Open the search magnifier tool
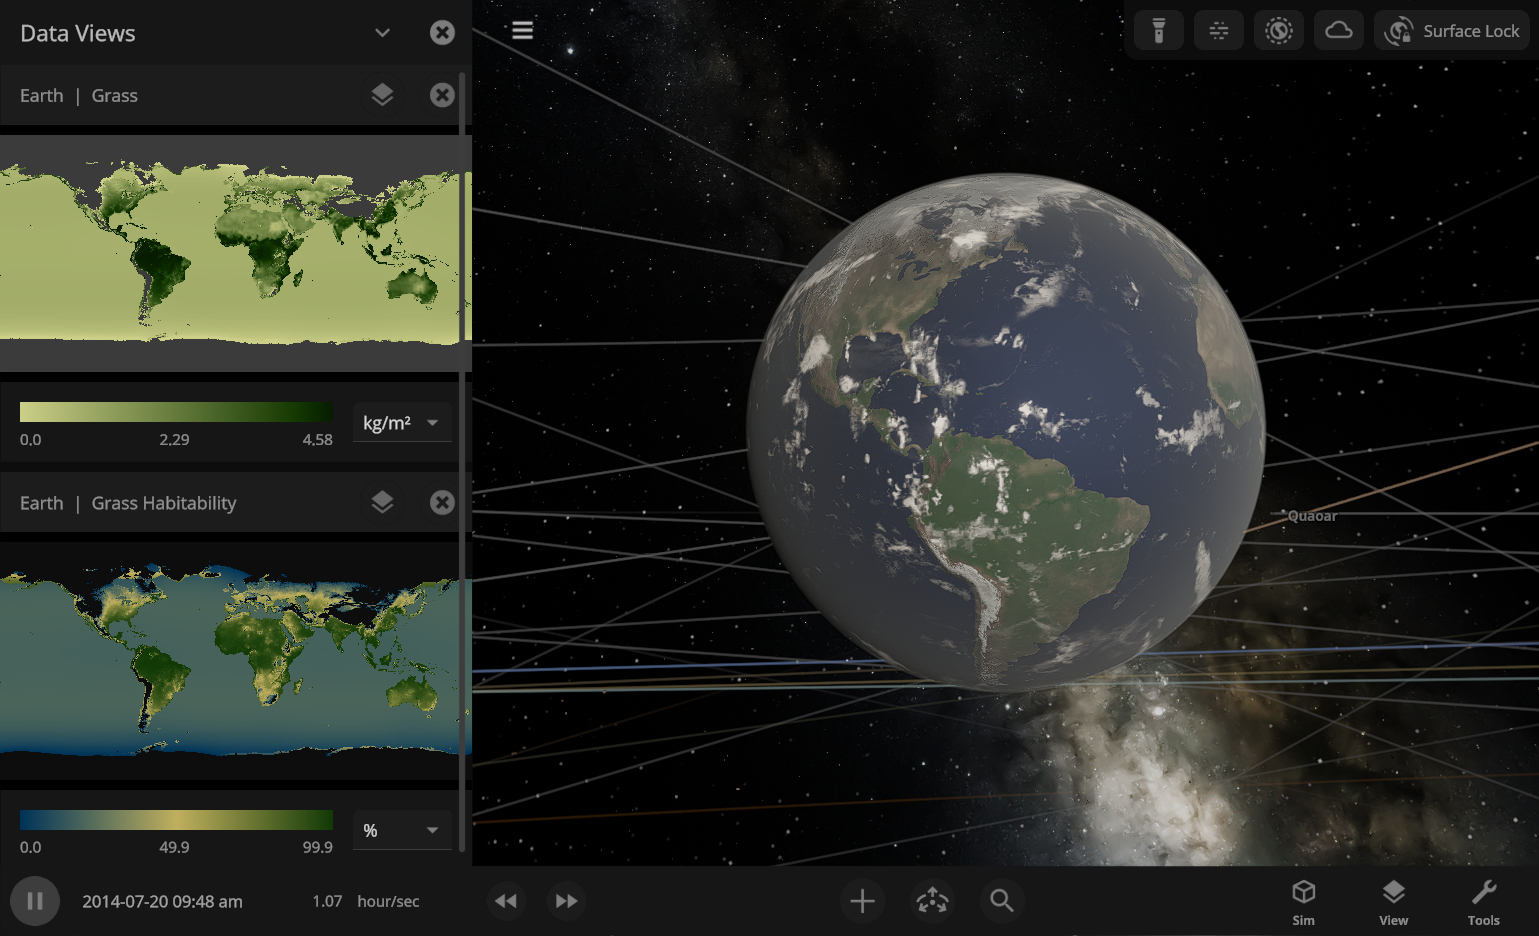The image size is (1539, 936). [x=1001, y=901]
